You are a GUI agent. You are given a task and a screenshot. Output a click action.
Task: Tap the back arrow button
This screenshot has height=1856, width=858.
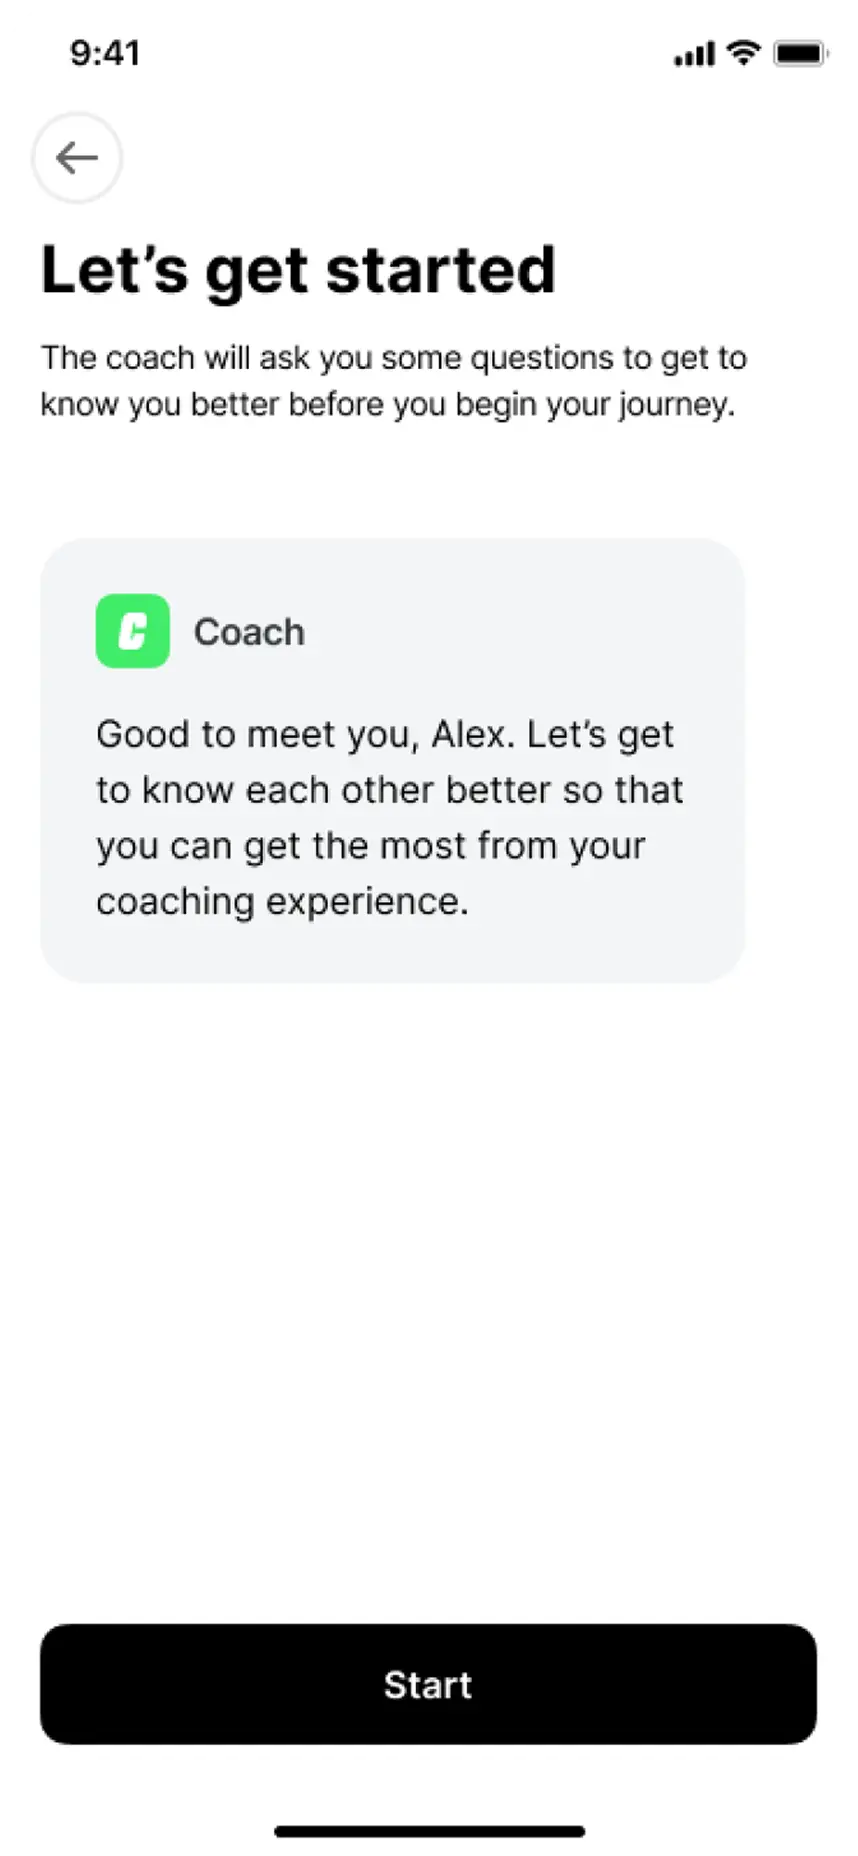[x=77, y=158]
